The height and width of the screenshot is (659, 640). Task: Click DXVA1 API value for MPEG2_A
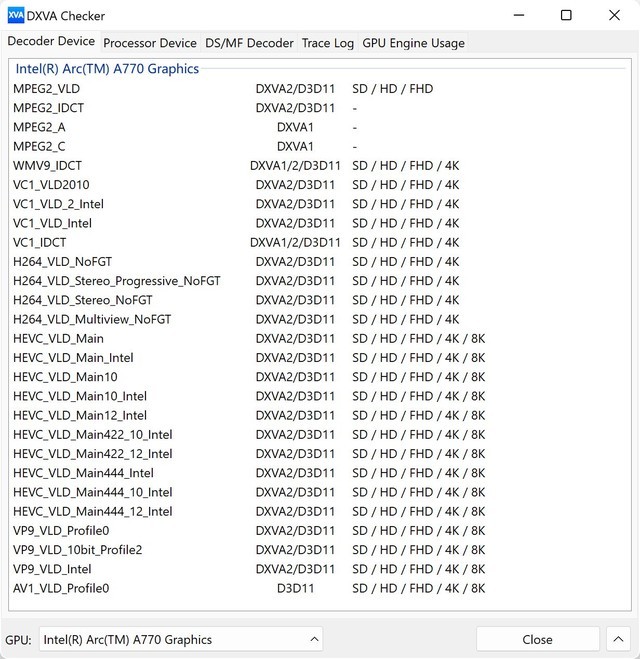point(295,127)
